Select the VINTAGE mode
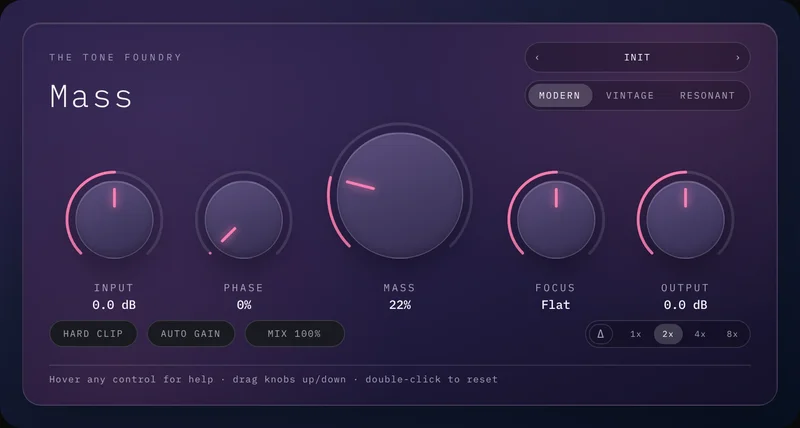Image resolution: width=800 pixels, height=428 pixels. (x=630, y=95)
